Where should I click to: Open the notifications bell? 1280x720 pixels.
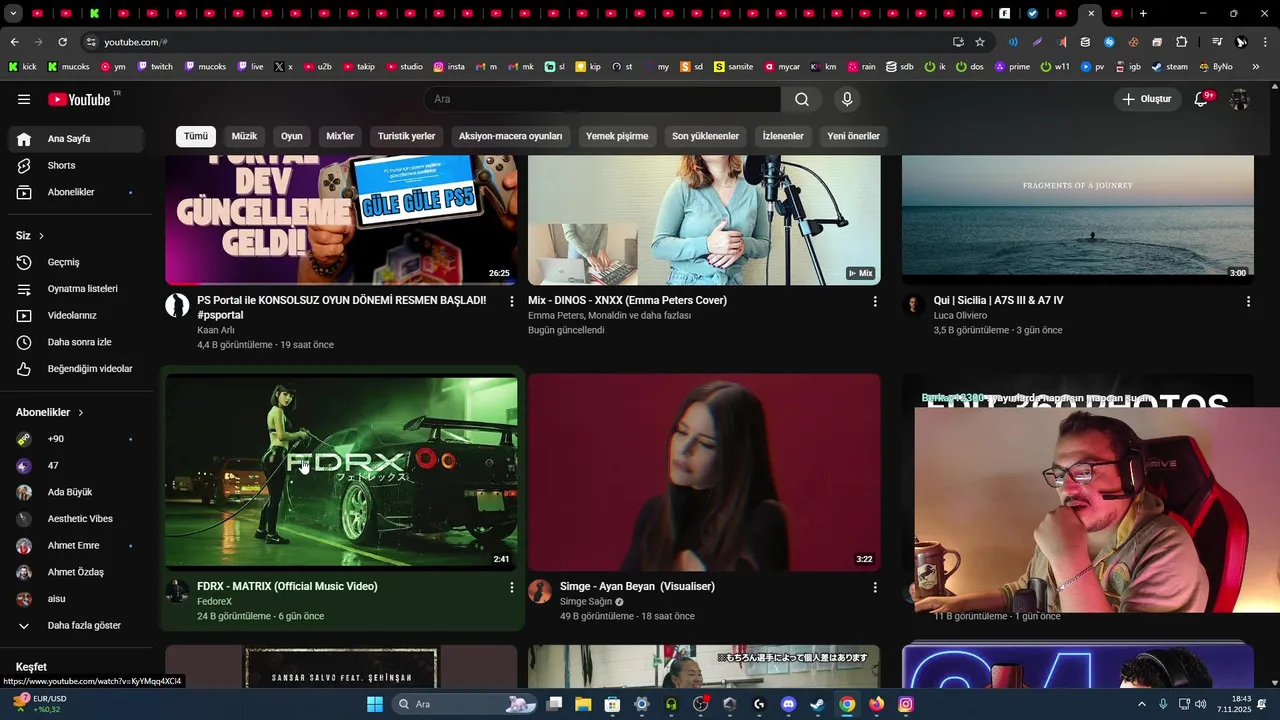(1202, 99)
